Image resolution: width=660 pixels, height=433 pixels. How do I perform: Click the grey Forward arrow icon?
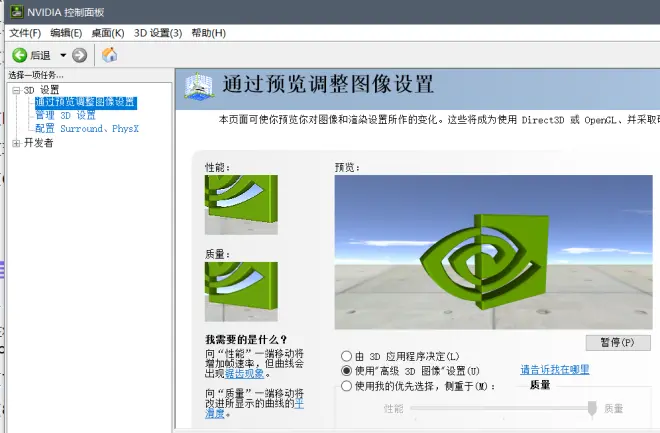pyautogui.click(x=79, y=55)
